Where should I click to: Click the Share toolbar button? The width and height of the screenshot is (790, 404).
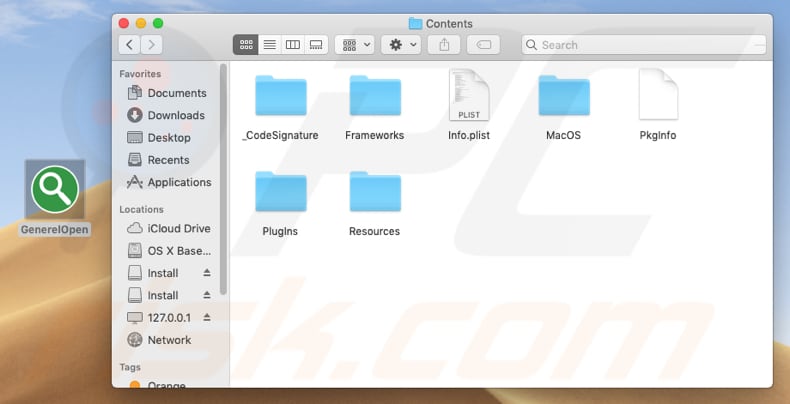pos(444,45)
